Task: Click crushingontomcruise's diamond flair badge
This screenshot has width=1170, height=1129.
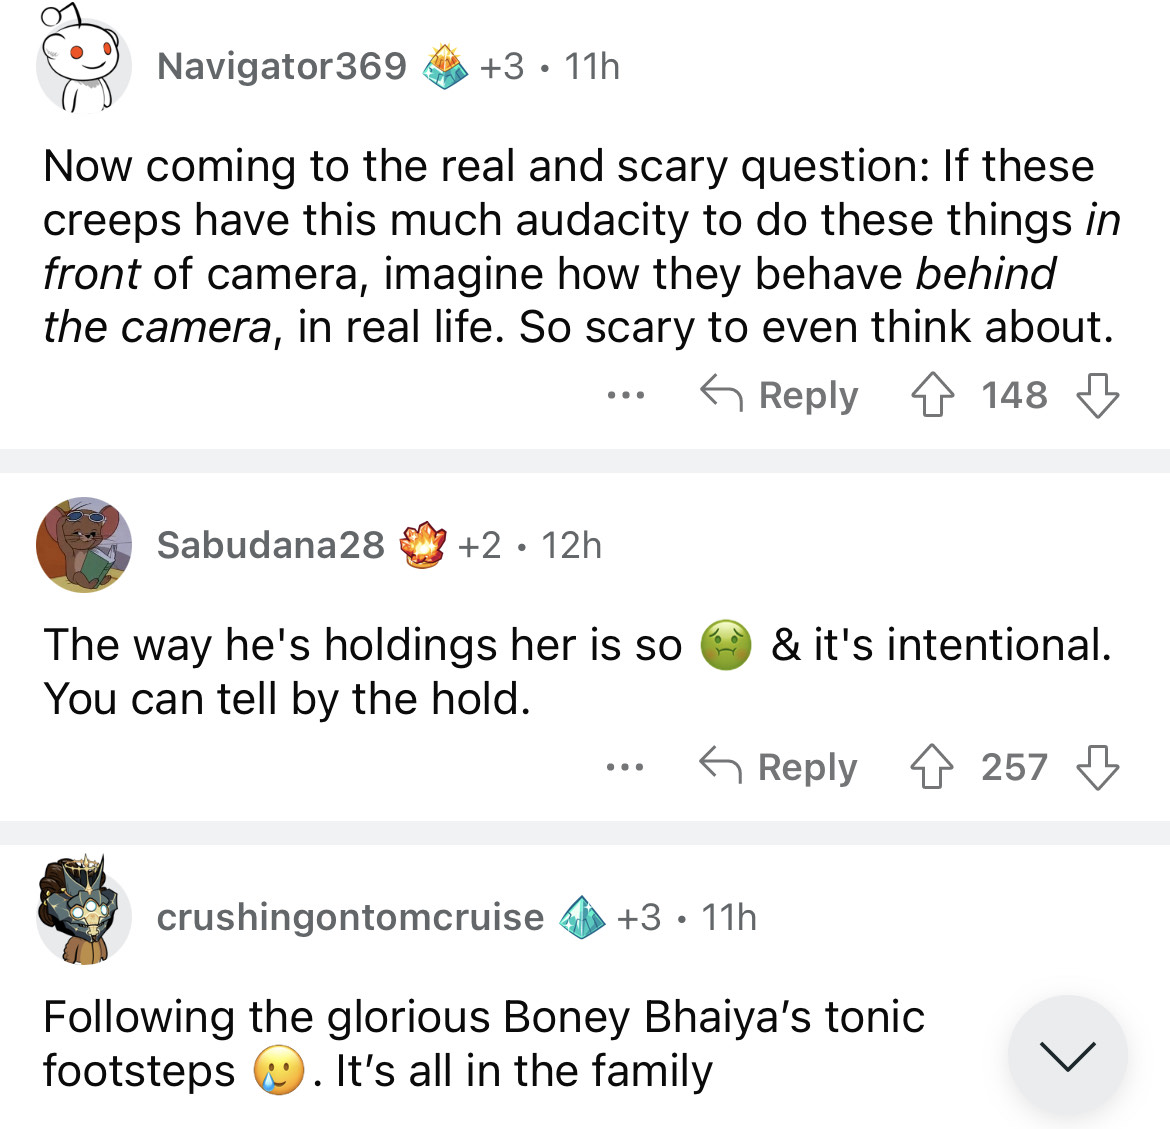Action: 582,917
